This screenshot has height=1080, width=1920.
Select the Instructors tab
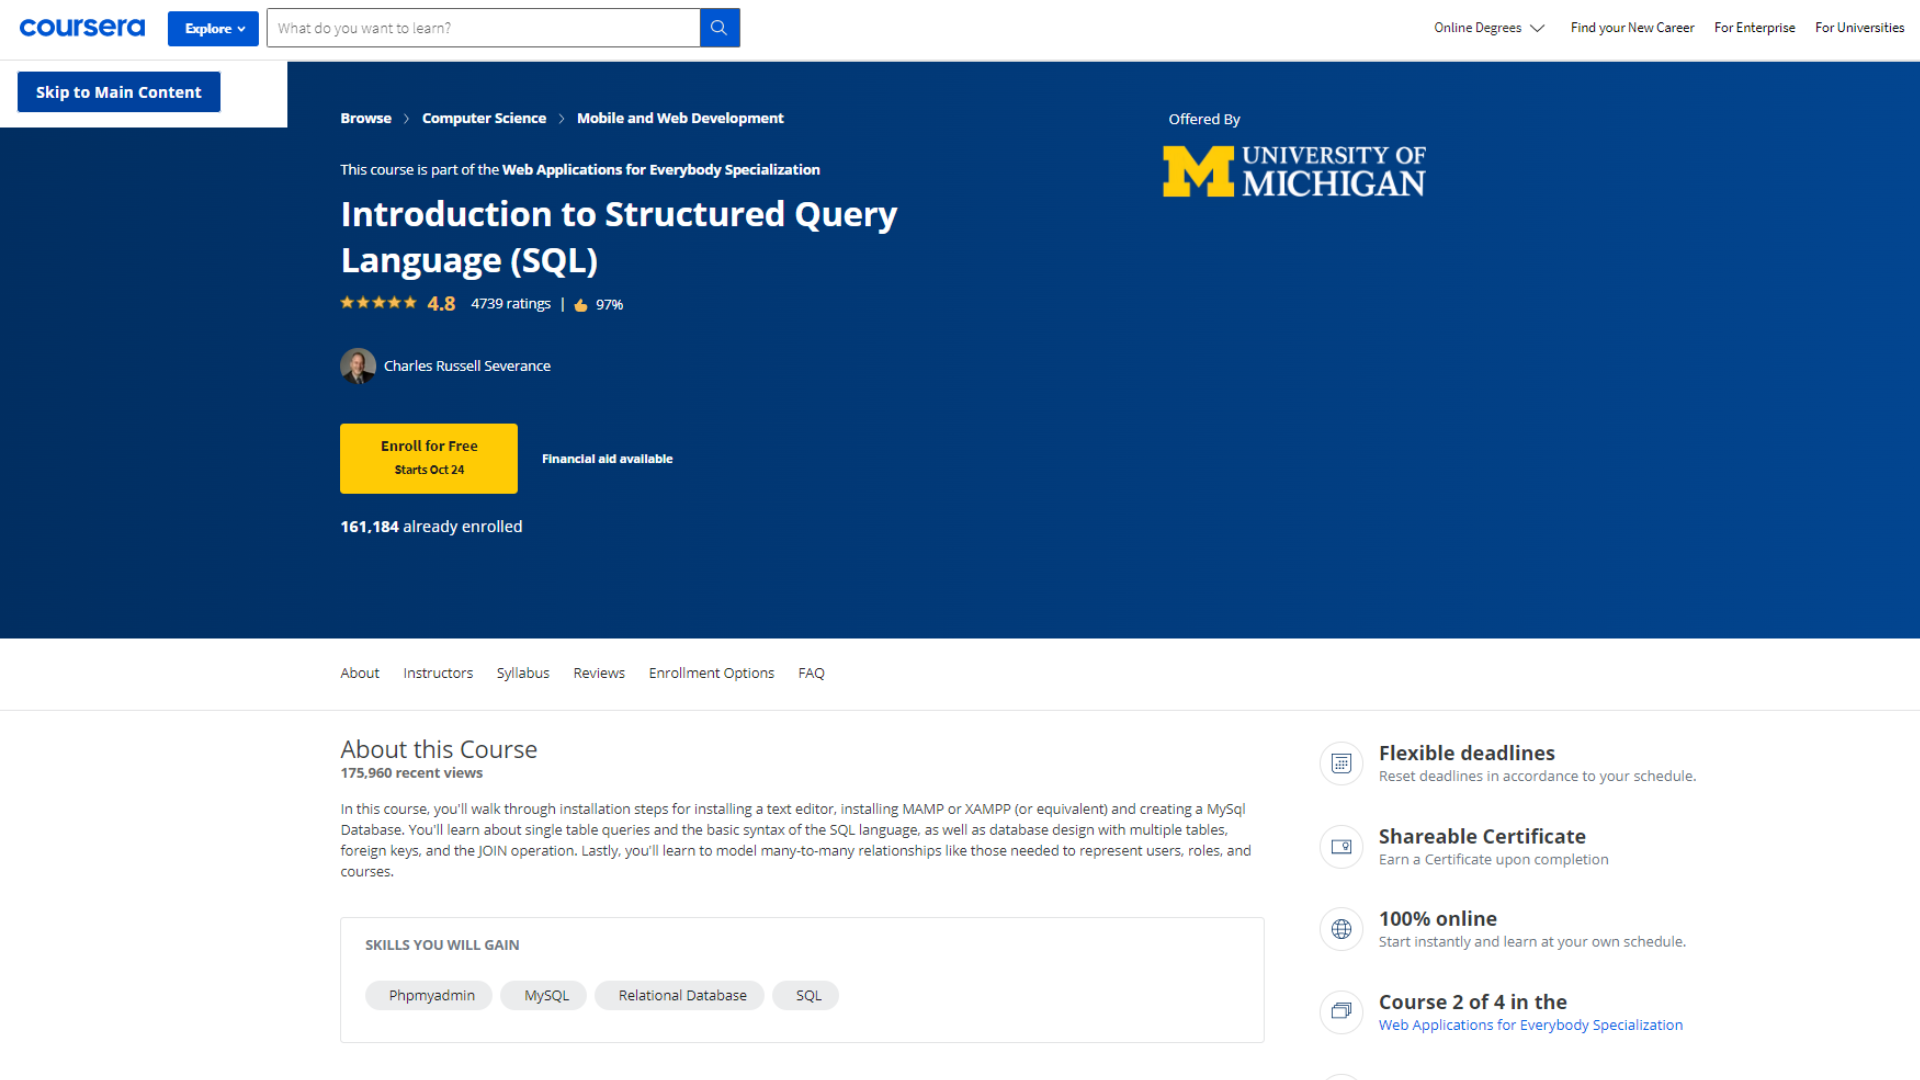[x=438, y=673]
